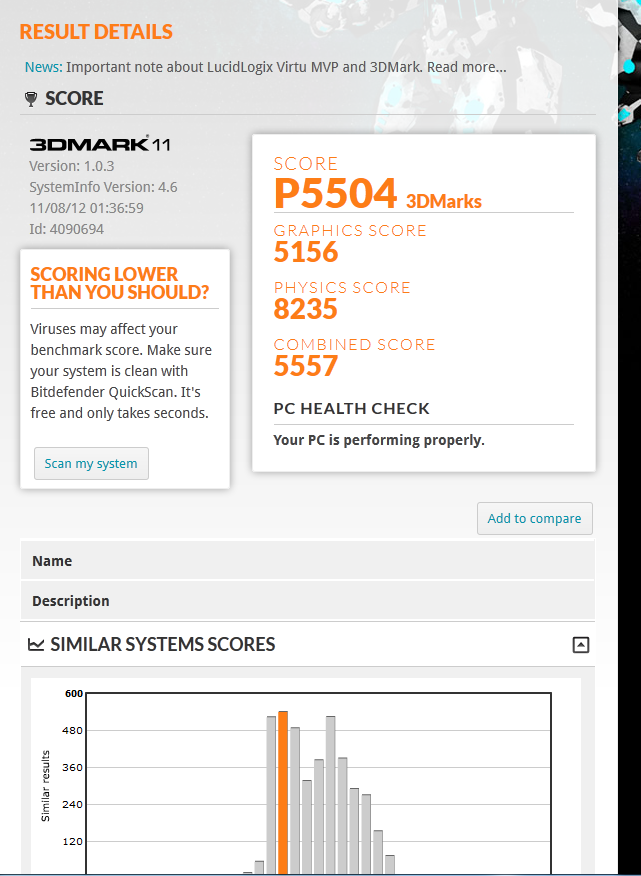Viewport: 641px width, 876px height.
Task: Follow the 'Read more...' link
Action: 467,67
